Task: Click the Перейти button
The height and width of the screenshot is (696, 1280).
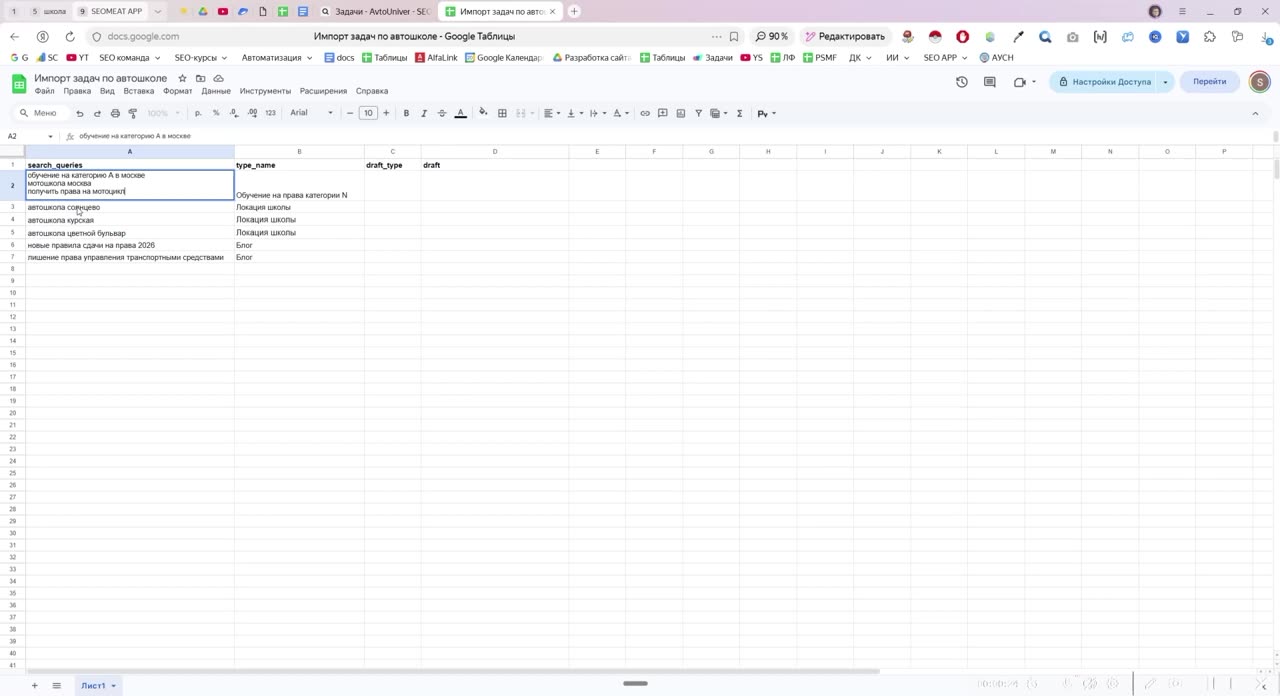Action: pos(1209,82)
